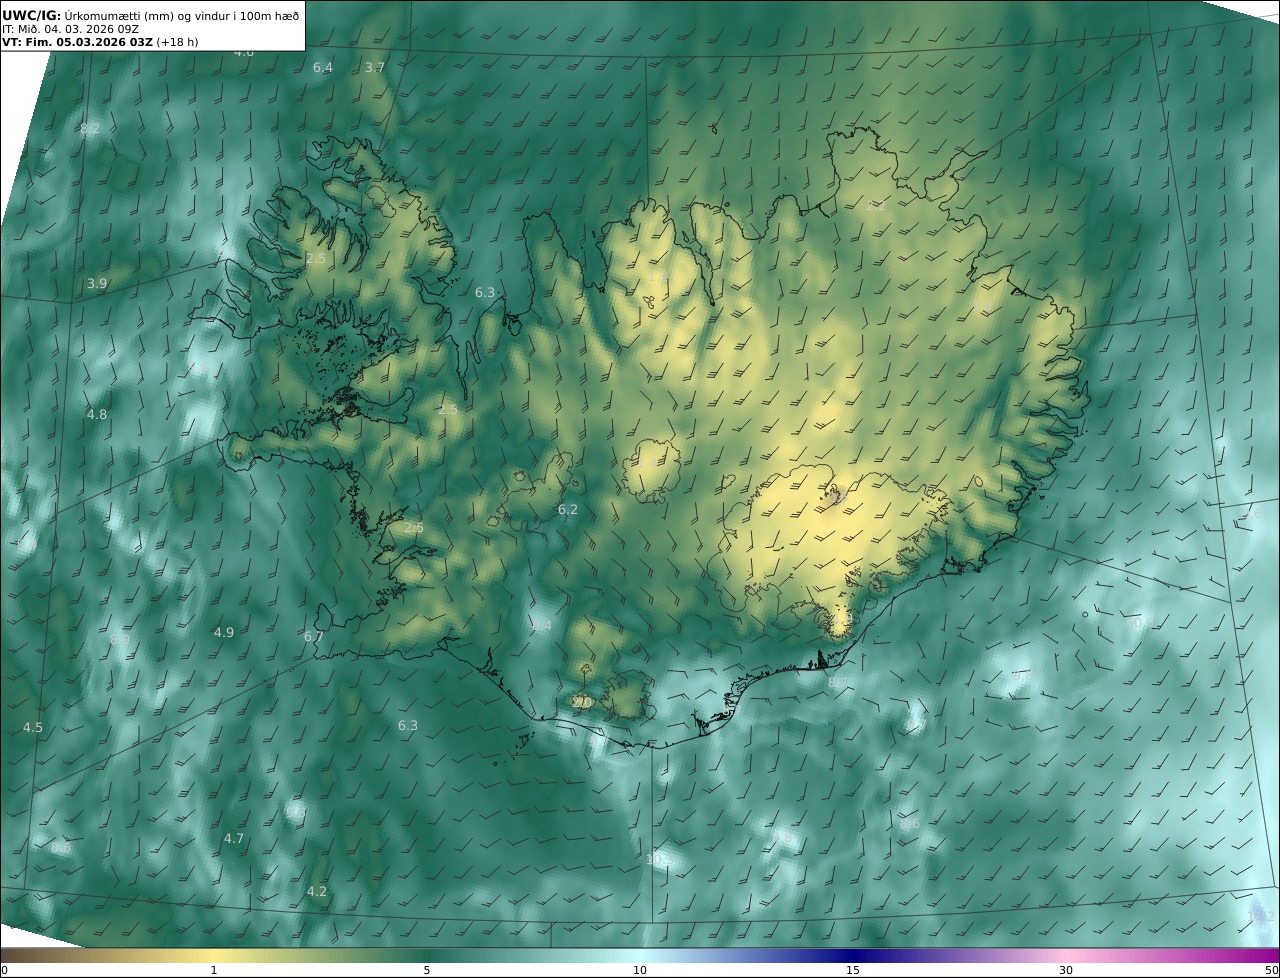The image size is (1280, 978).
Task: Click the 30 tick on the color scale
Action: 1066,970
